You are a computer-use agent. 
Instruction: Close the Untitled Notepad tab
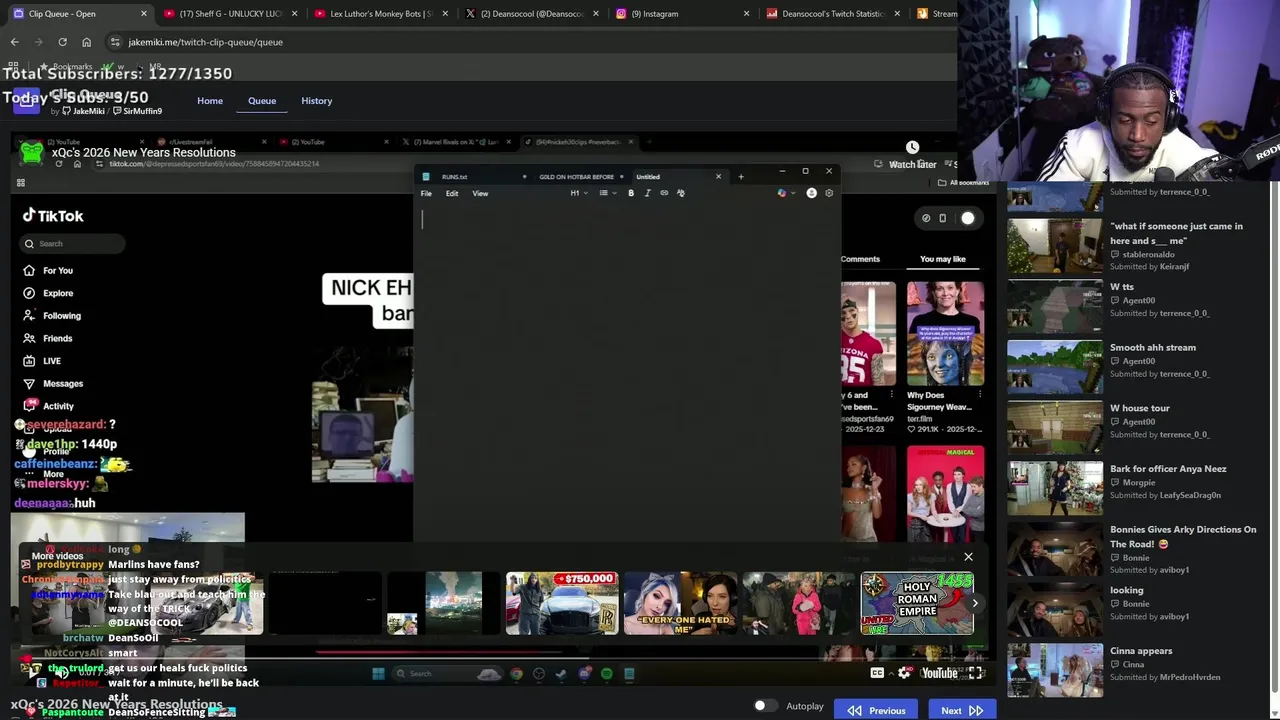(x=718, y=177)
